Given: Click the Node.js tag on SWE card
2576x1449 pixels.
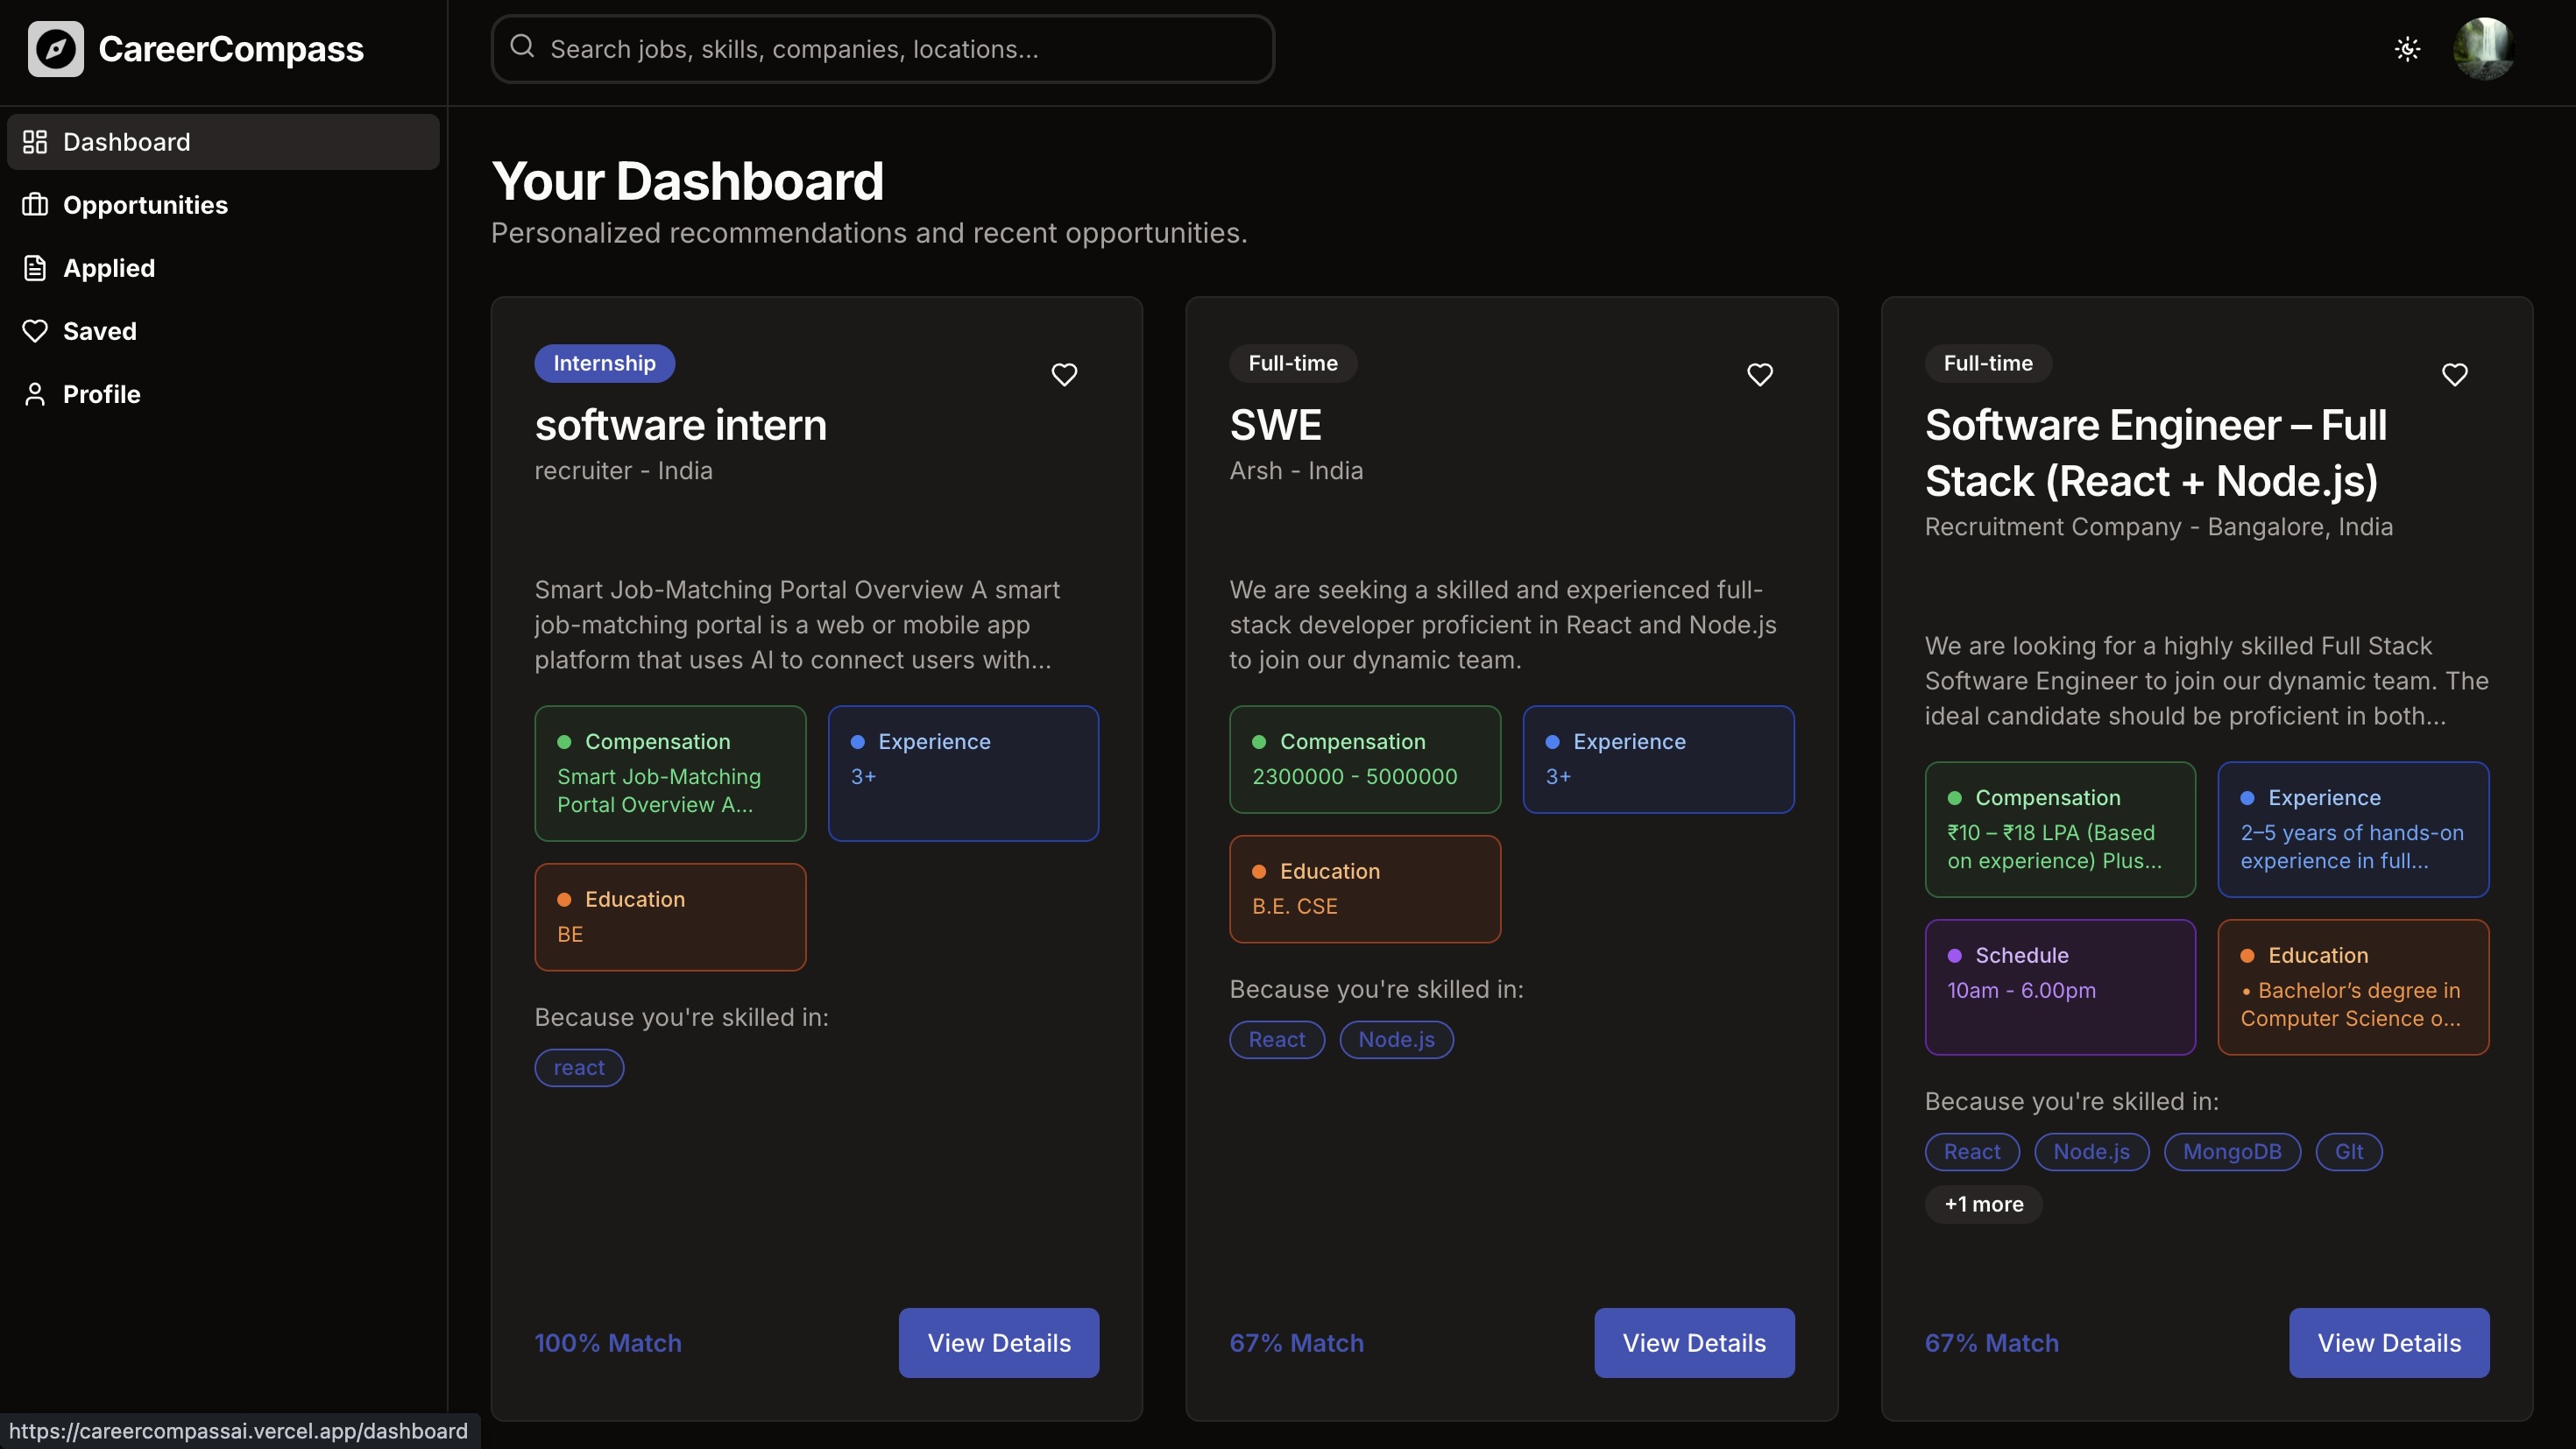Looking at the screenshot, I should pyautogui.click(x=1395, y=1039).
